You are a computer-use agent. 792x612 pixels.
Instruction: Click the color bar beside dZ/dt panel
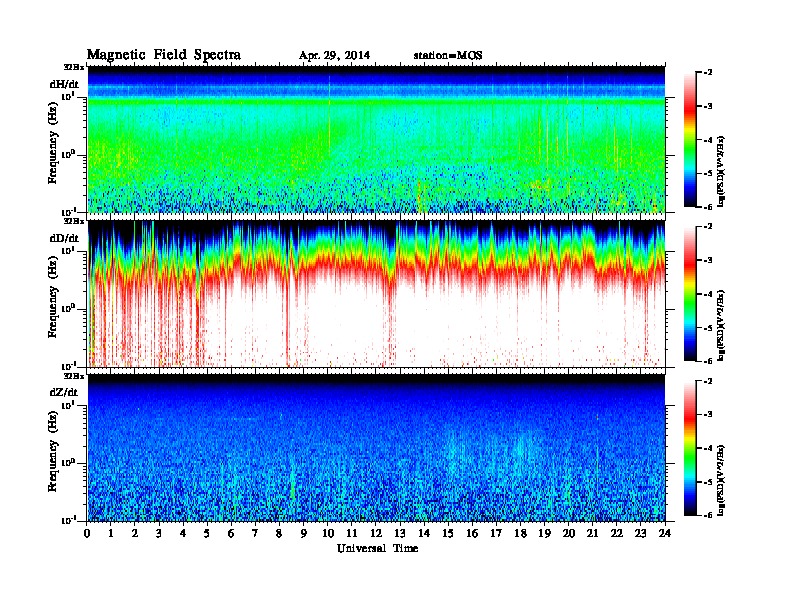click(689, 448)
